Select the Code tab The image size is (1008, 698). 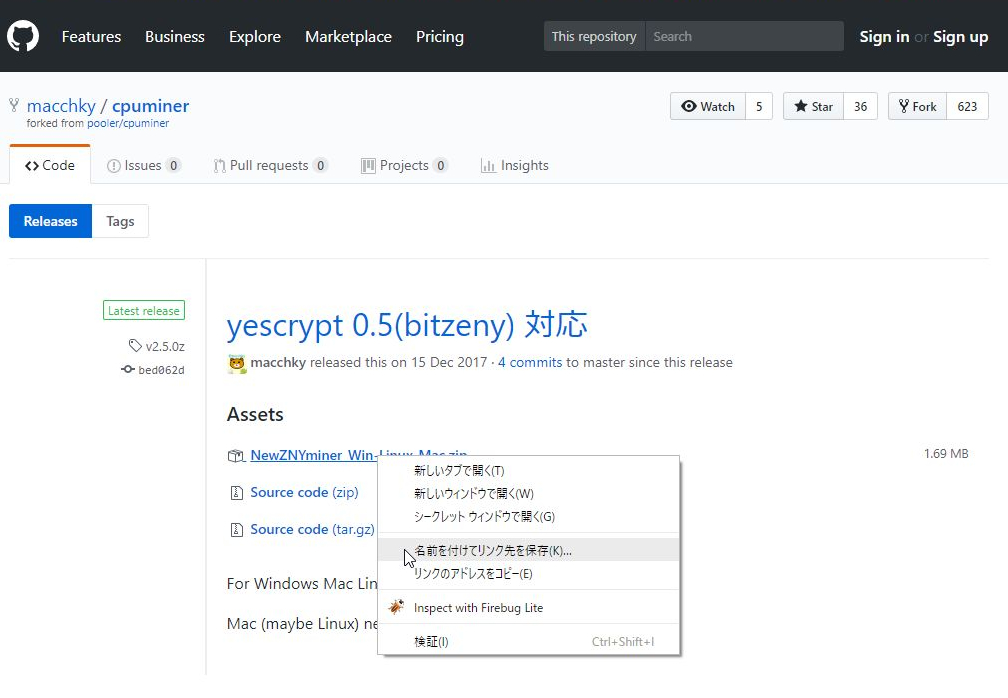(50, 165)
